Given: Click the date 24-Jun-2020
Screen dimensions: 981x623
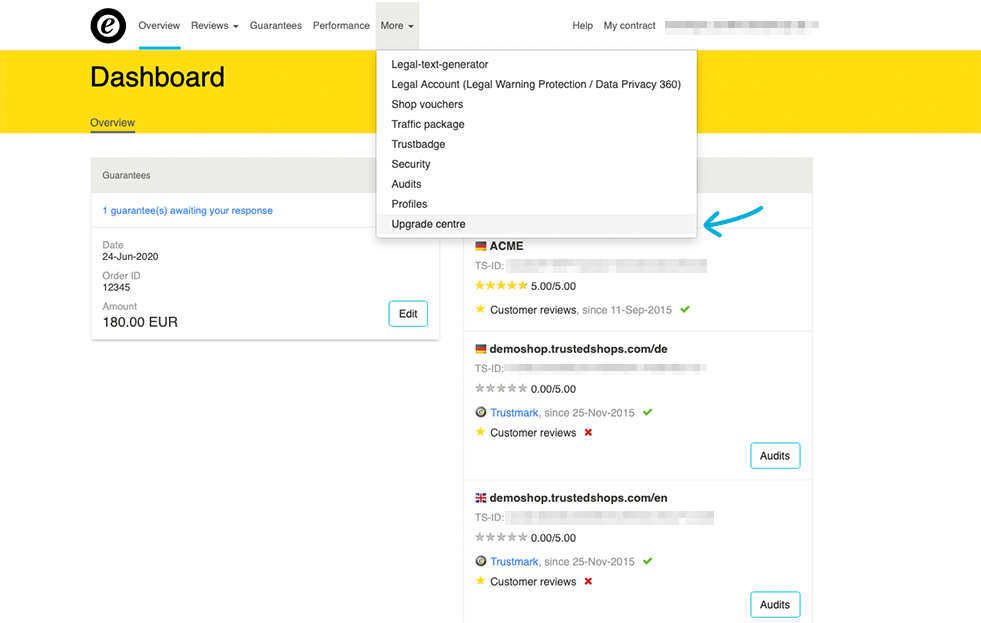Looking at the screenshot, I should [x=130, y=256].
